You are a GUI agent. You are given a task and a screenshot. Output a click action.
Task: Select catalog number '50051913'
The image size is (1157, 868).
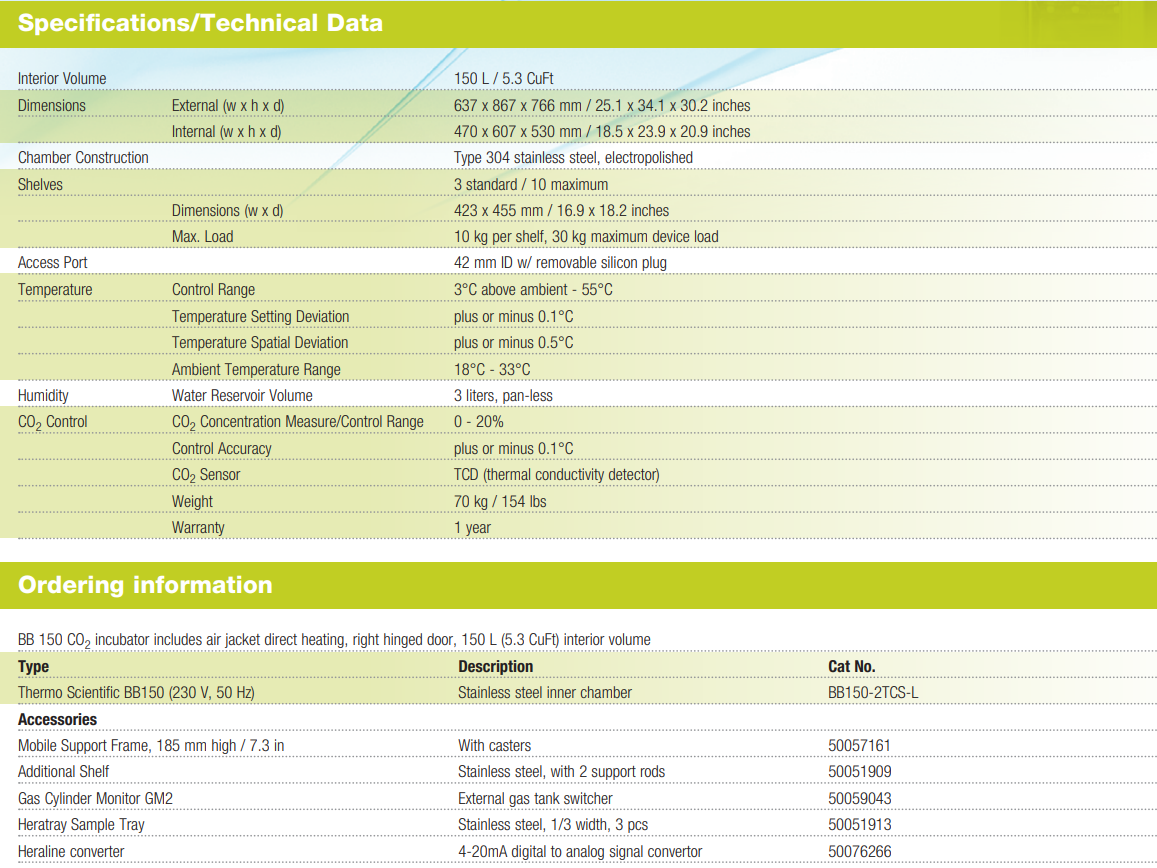click(x=860, y=824)
